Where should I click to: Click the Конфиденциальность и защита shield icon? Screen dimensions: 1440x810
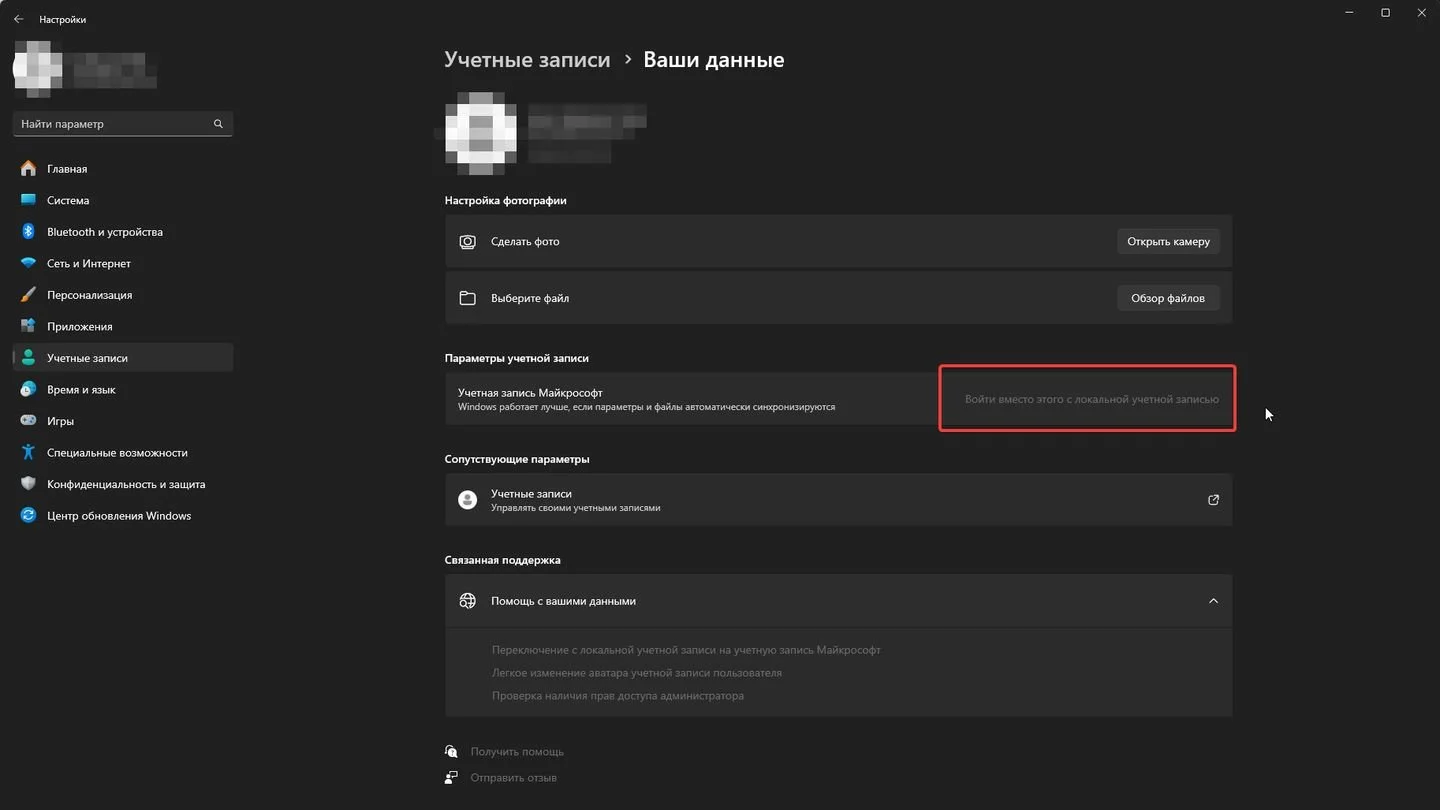(x=28, y=484)
